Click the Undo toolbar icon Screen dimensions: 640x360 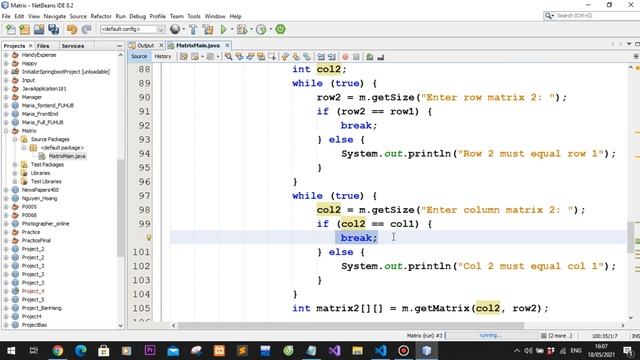coord(72,29)
